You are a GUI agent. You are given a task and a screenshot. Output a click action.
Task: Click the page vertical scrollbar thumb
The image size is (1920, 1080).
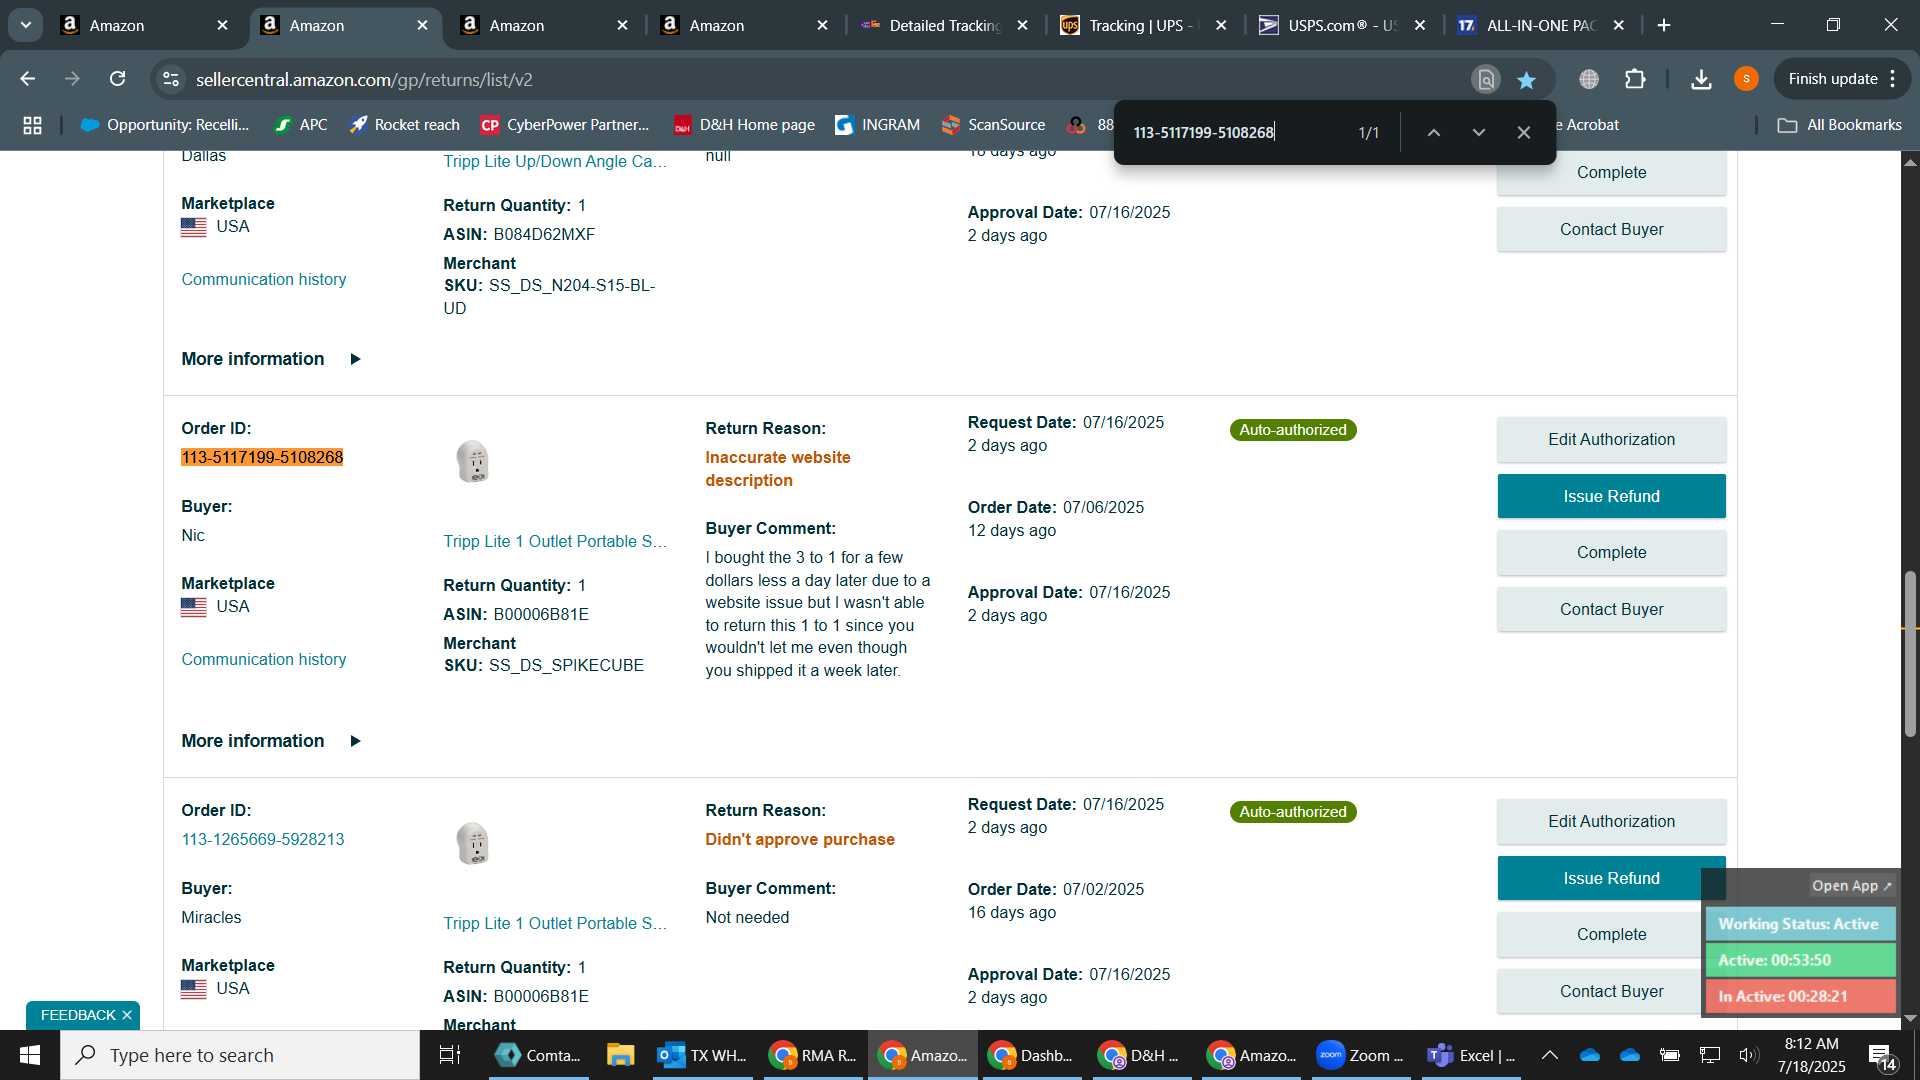tap(1910, 654)
